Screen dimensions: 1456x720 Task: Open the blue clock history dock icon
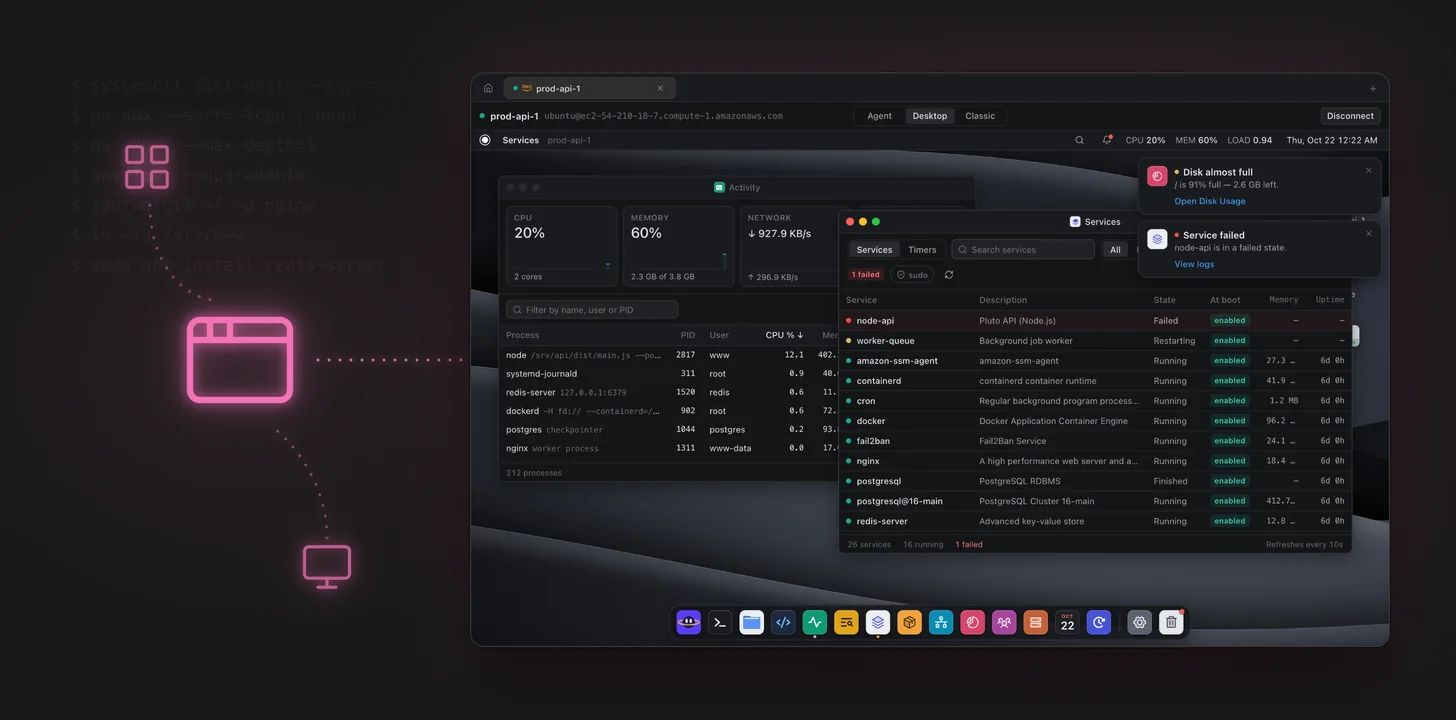(1099, 622)
